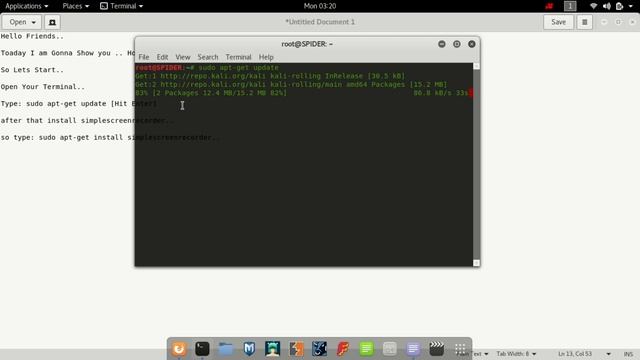The width and height of the screenshot is (640, 360).
Task: Click the 'sudo apt-get update' command in terminal
Action: point(238,67)
